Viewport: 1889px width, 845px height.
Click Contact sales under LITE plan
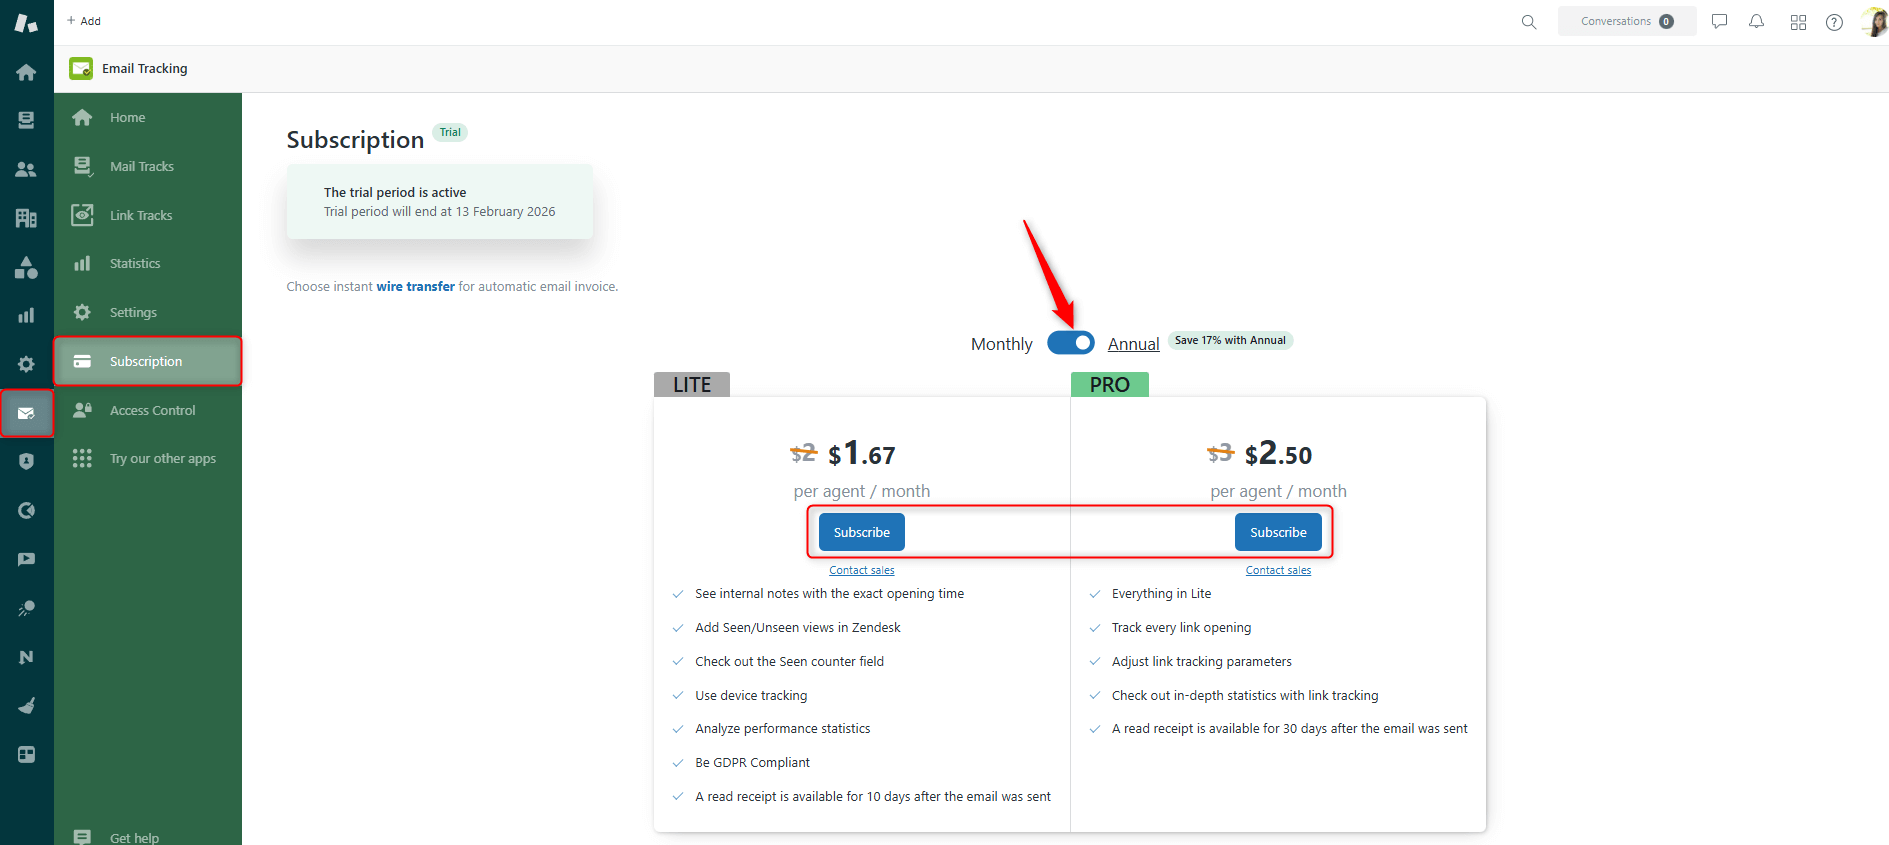pyautogui.click(x=861, y=570)
